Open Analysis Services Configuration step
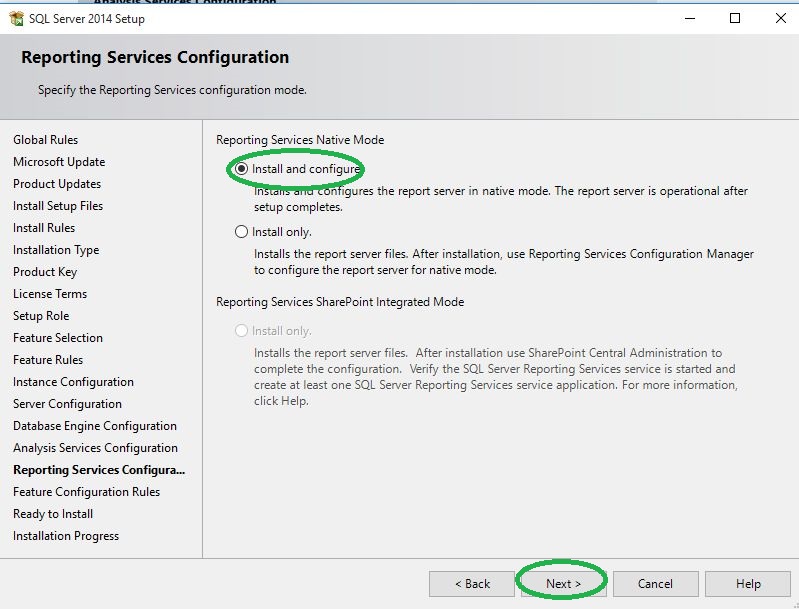The width and height of the screenshot is (799, 609). tap(95, 448)
